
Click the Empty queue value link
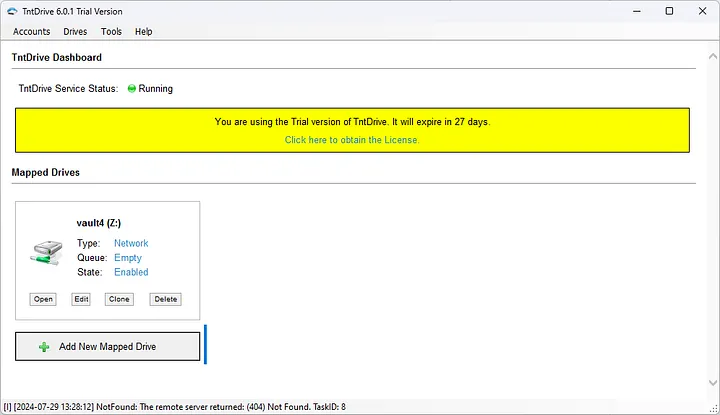click(128, 258)
